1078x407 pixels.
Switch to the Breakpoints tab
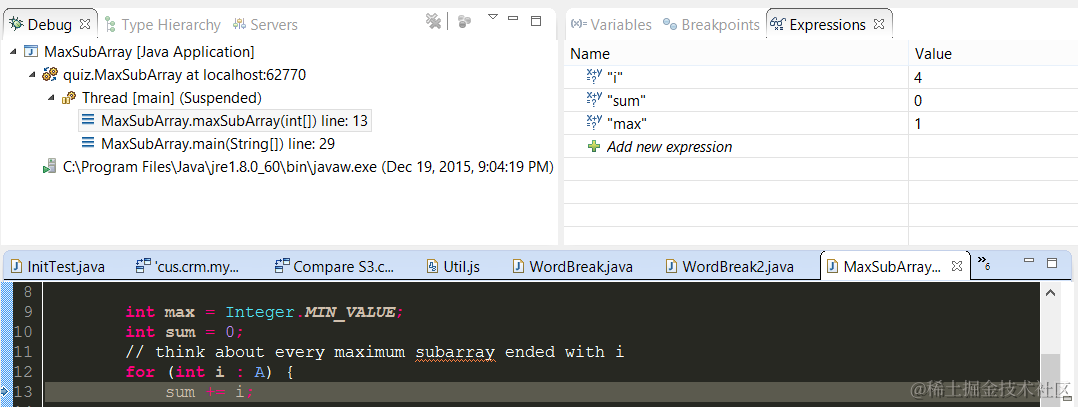click(712, 25)
